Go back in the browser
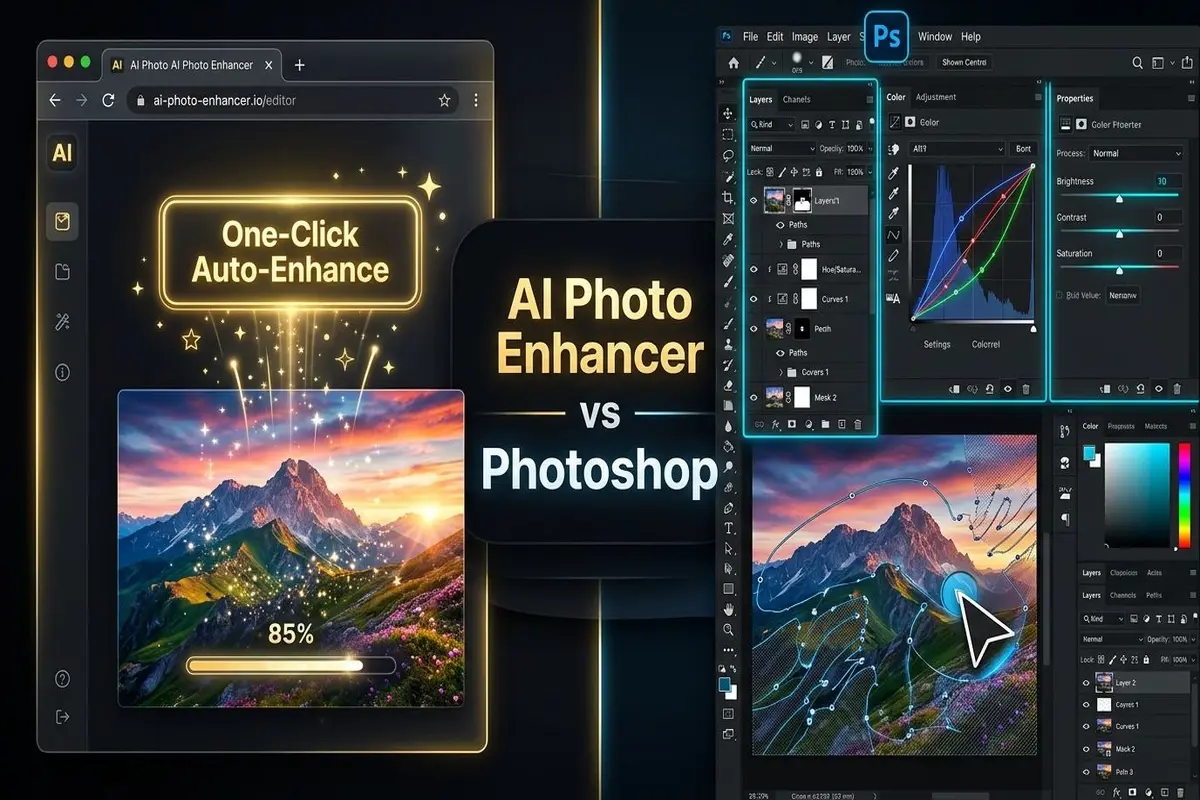This screenshot has width=1200, height=800. pyautogui.click(x=55, y=100)
